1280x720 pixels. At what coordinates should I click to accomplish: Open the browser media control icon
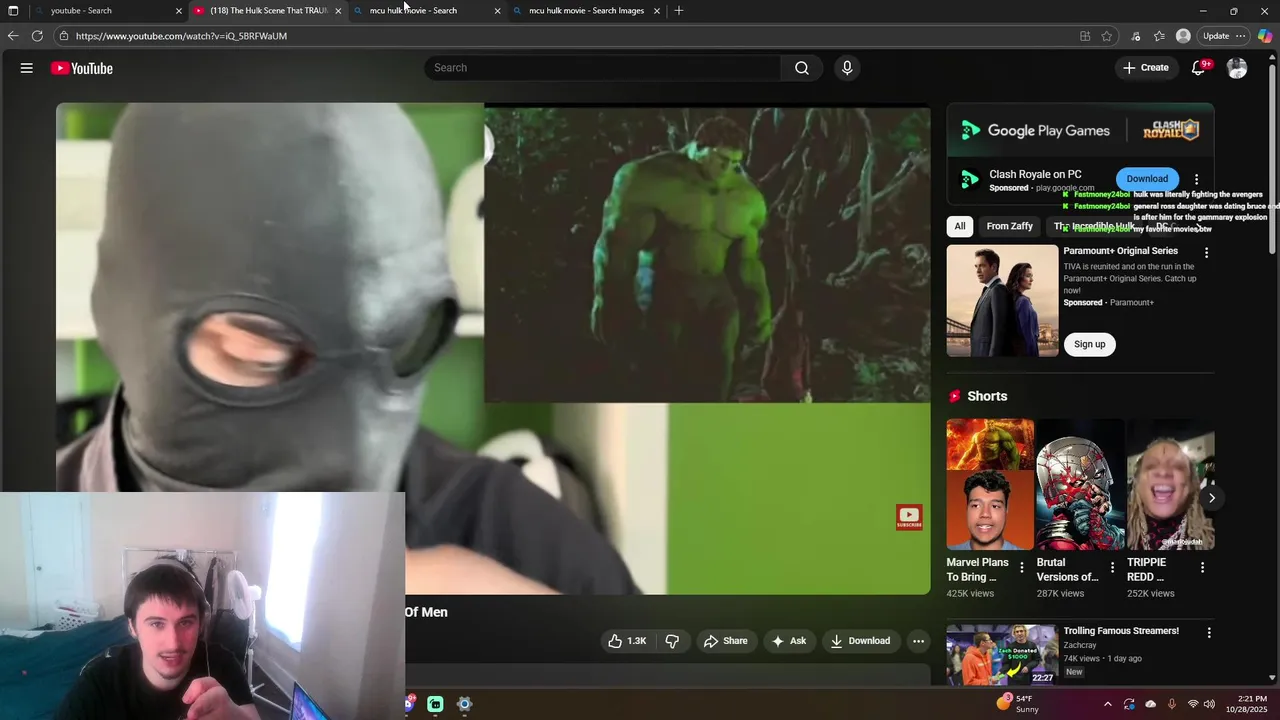[1136, 36]
